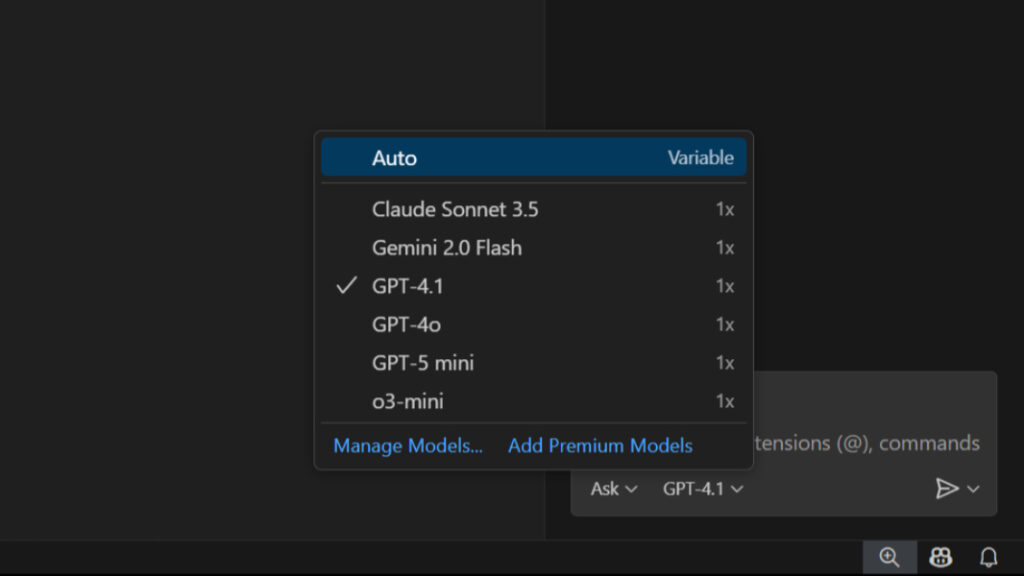The image size is (1024, 576).
Task: Click the checkmark beside GPT-4.1
Action: tap(345, 286)
